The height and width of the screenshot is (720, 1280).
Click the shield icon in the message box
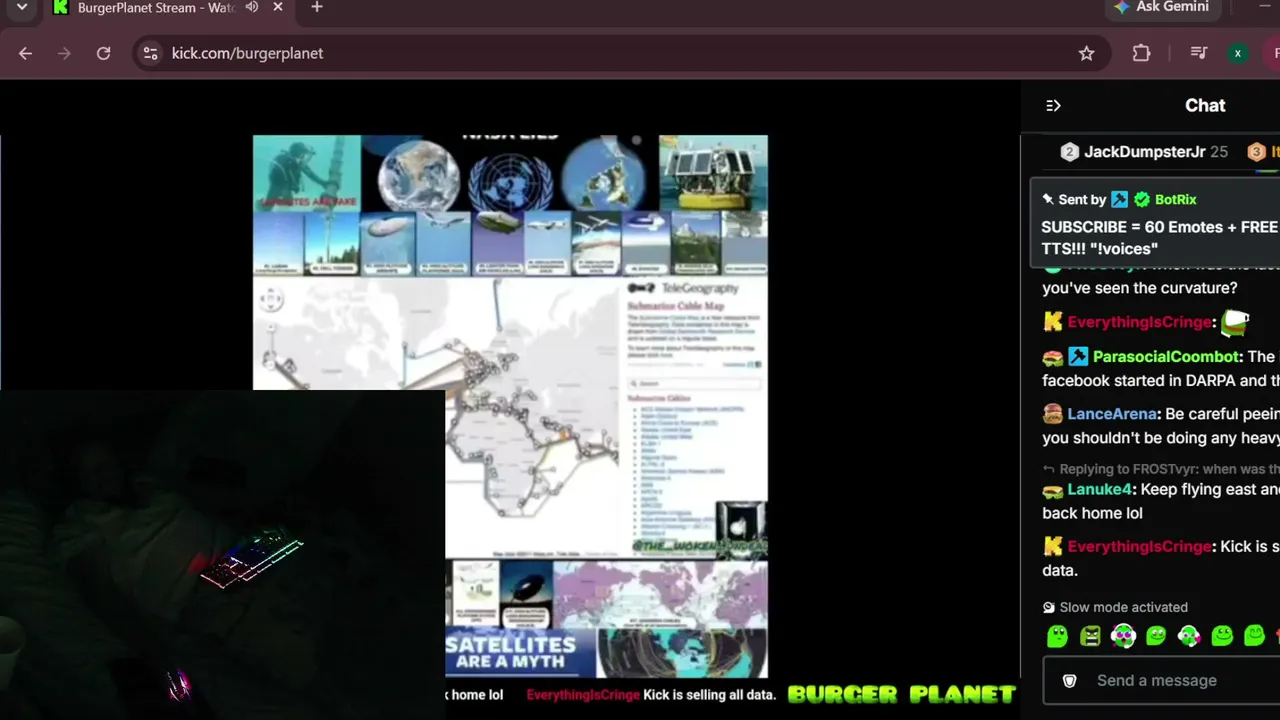click(x=1069, y=681)
